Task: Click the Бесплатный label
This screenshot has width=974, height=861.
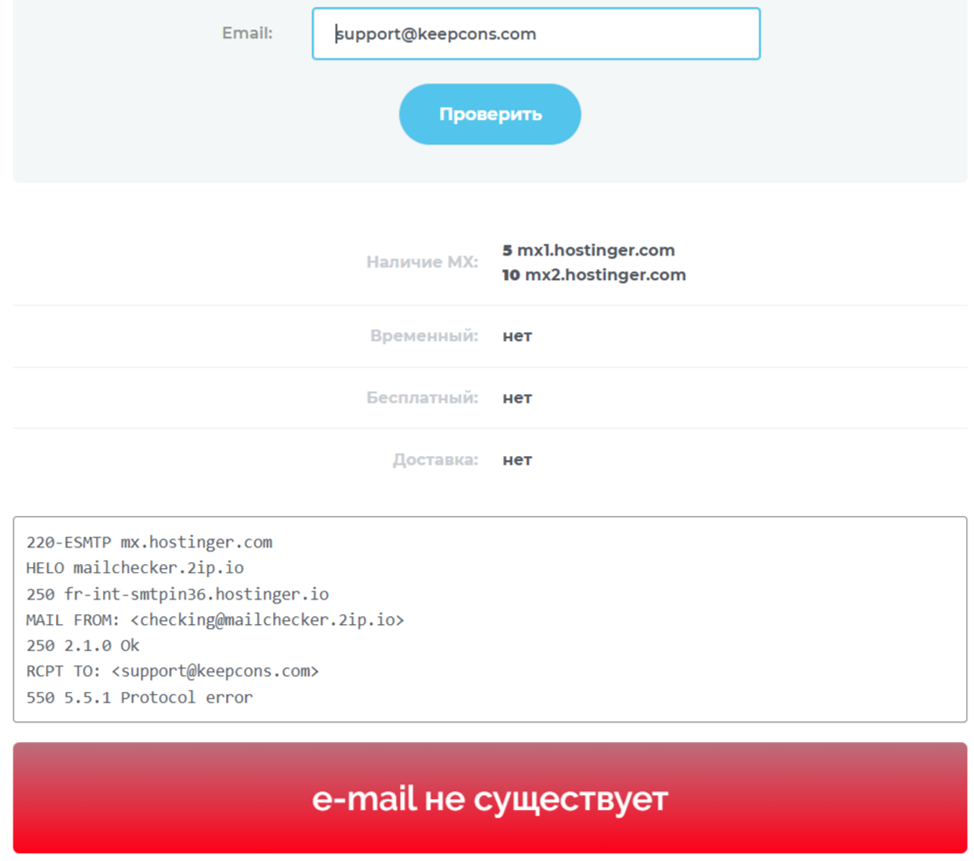Action: (x=422, y=397)
